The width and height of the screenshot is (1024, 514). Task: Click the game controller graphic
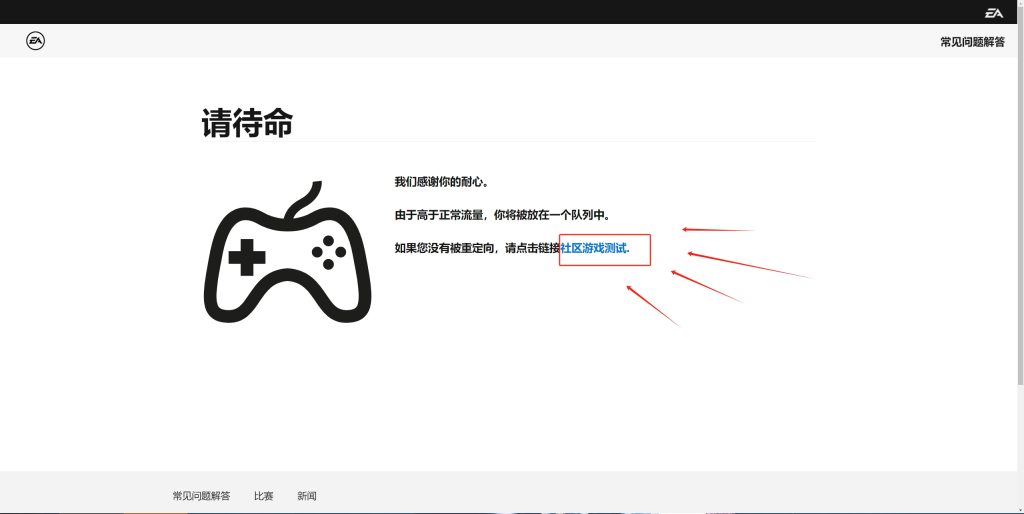point(287,252)
